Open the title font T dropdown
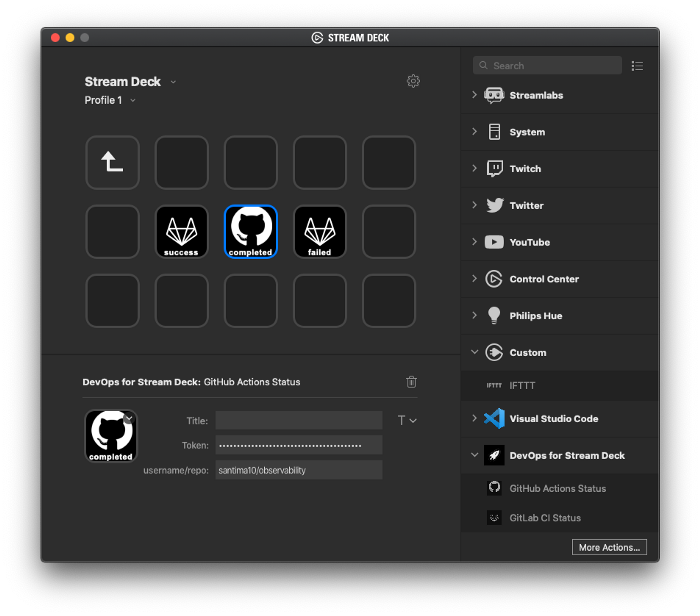The height and width of the screenshot is (616, 700). click(407, 420)
